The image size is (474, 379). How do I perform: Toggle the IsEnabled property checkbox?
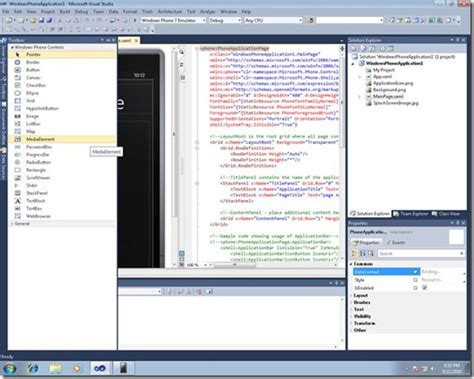pyautogui.click(x=424, y=288)
